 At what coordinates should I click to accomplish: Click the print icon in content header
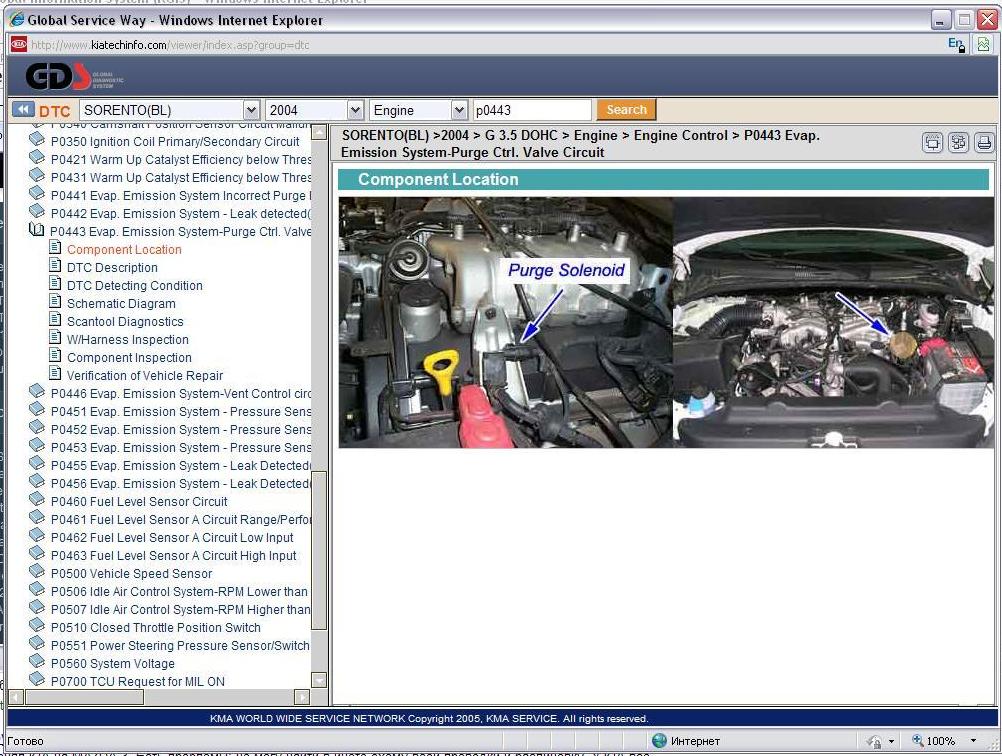984,143
